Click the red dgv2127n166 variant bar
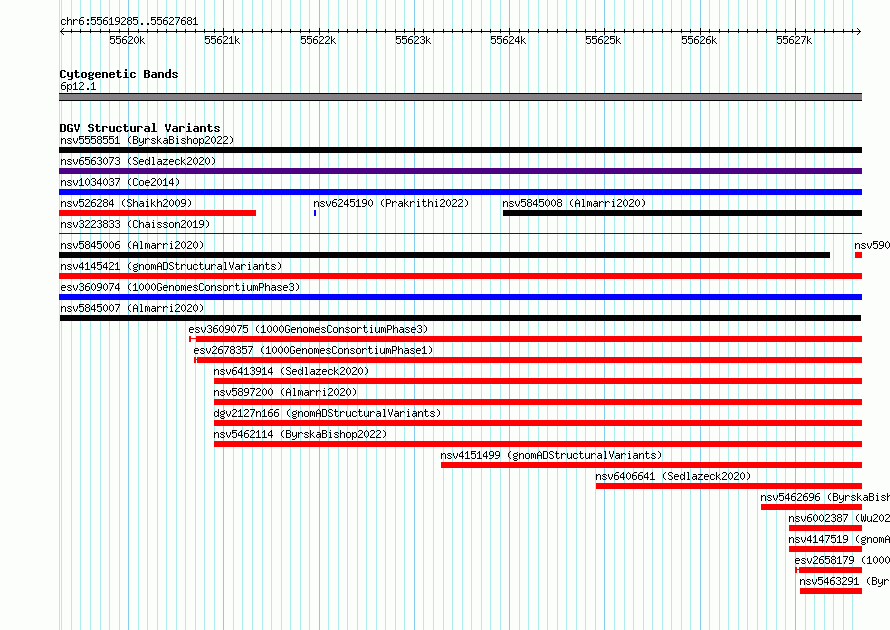Image resolution: width=890 pixels, height=630 pixels. 538,423
